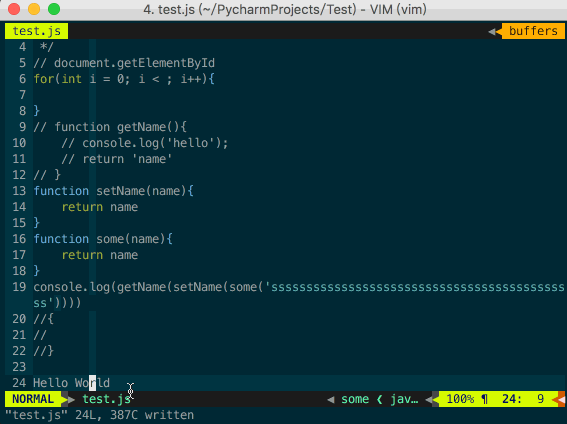
Task: Click the window title 'test.js (~/PycharmProjects/Test)'
Action: tap(257, 9)
